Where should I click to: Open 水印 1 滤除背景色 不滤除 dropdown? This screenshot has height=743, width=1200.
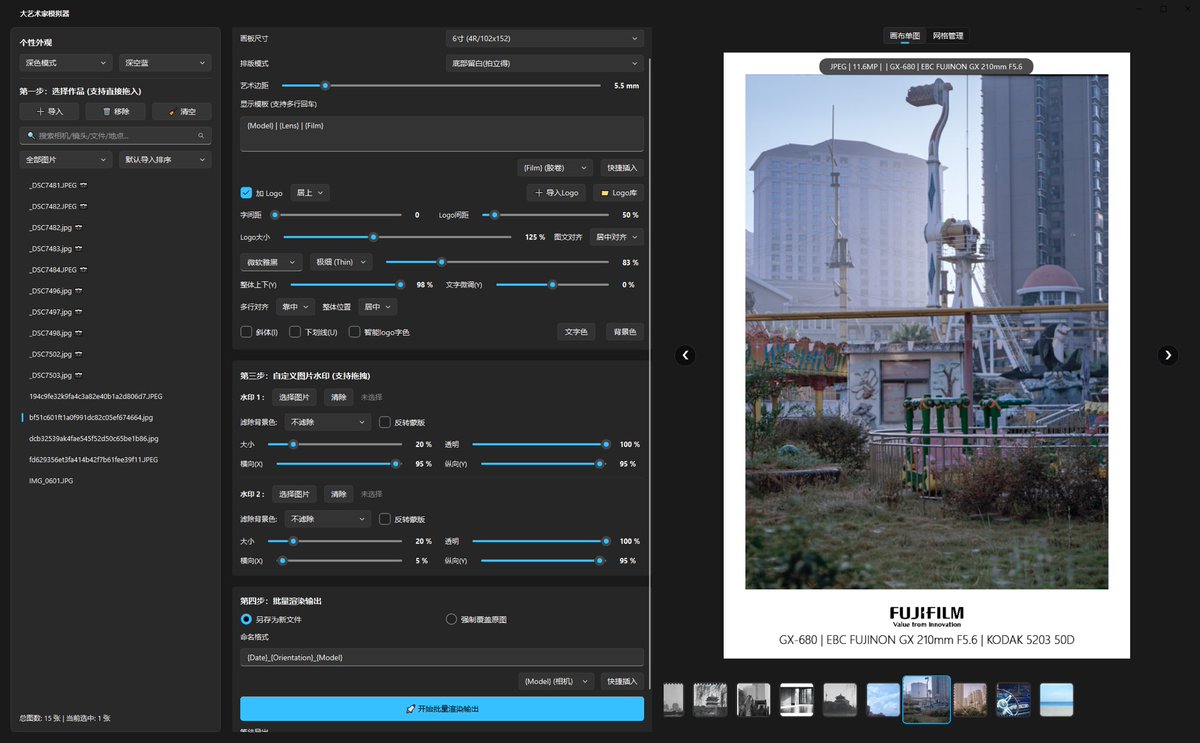(x=328, y=422)
